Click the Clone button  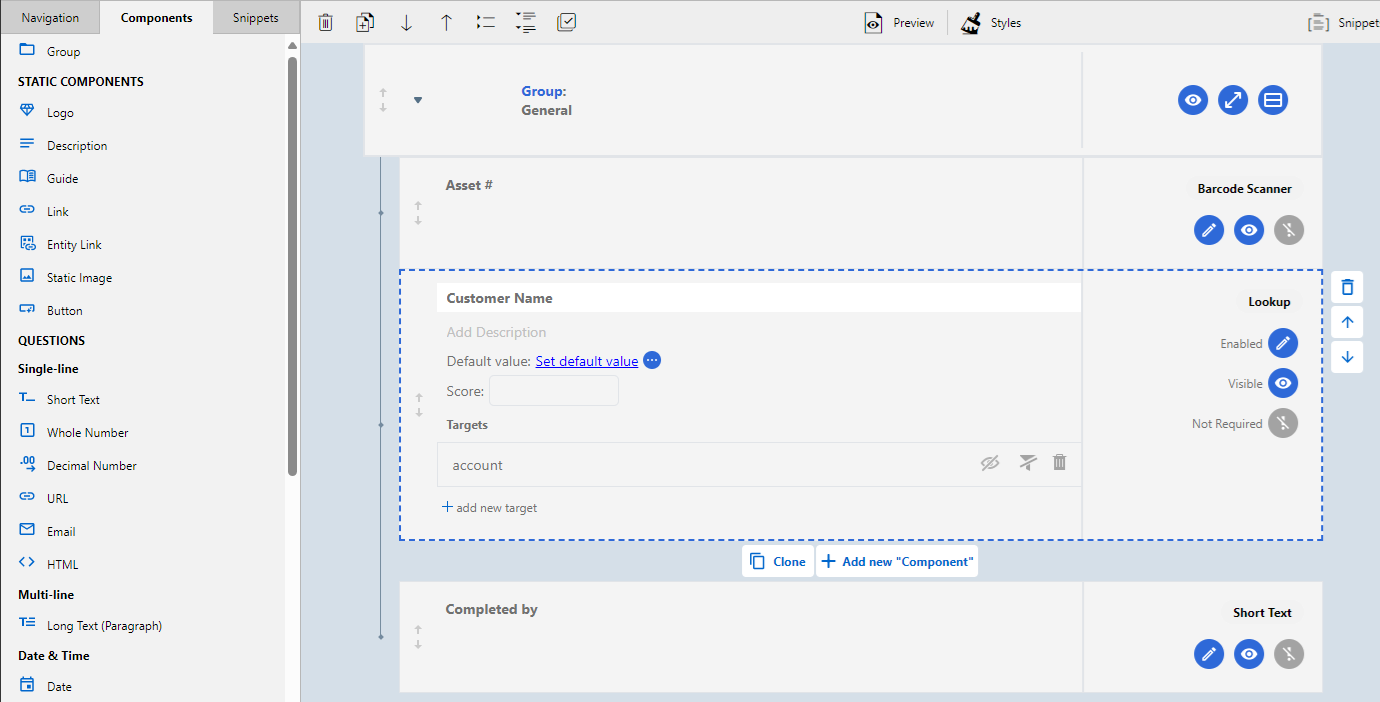tap(778, 561)
